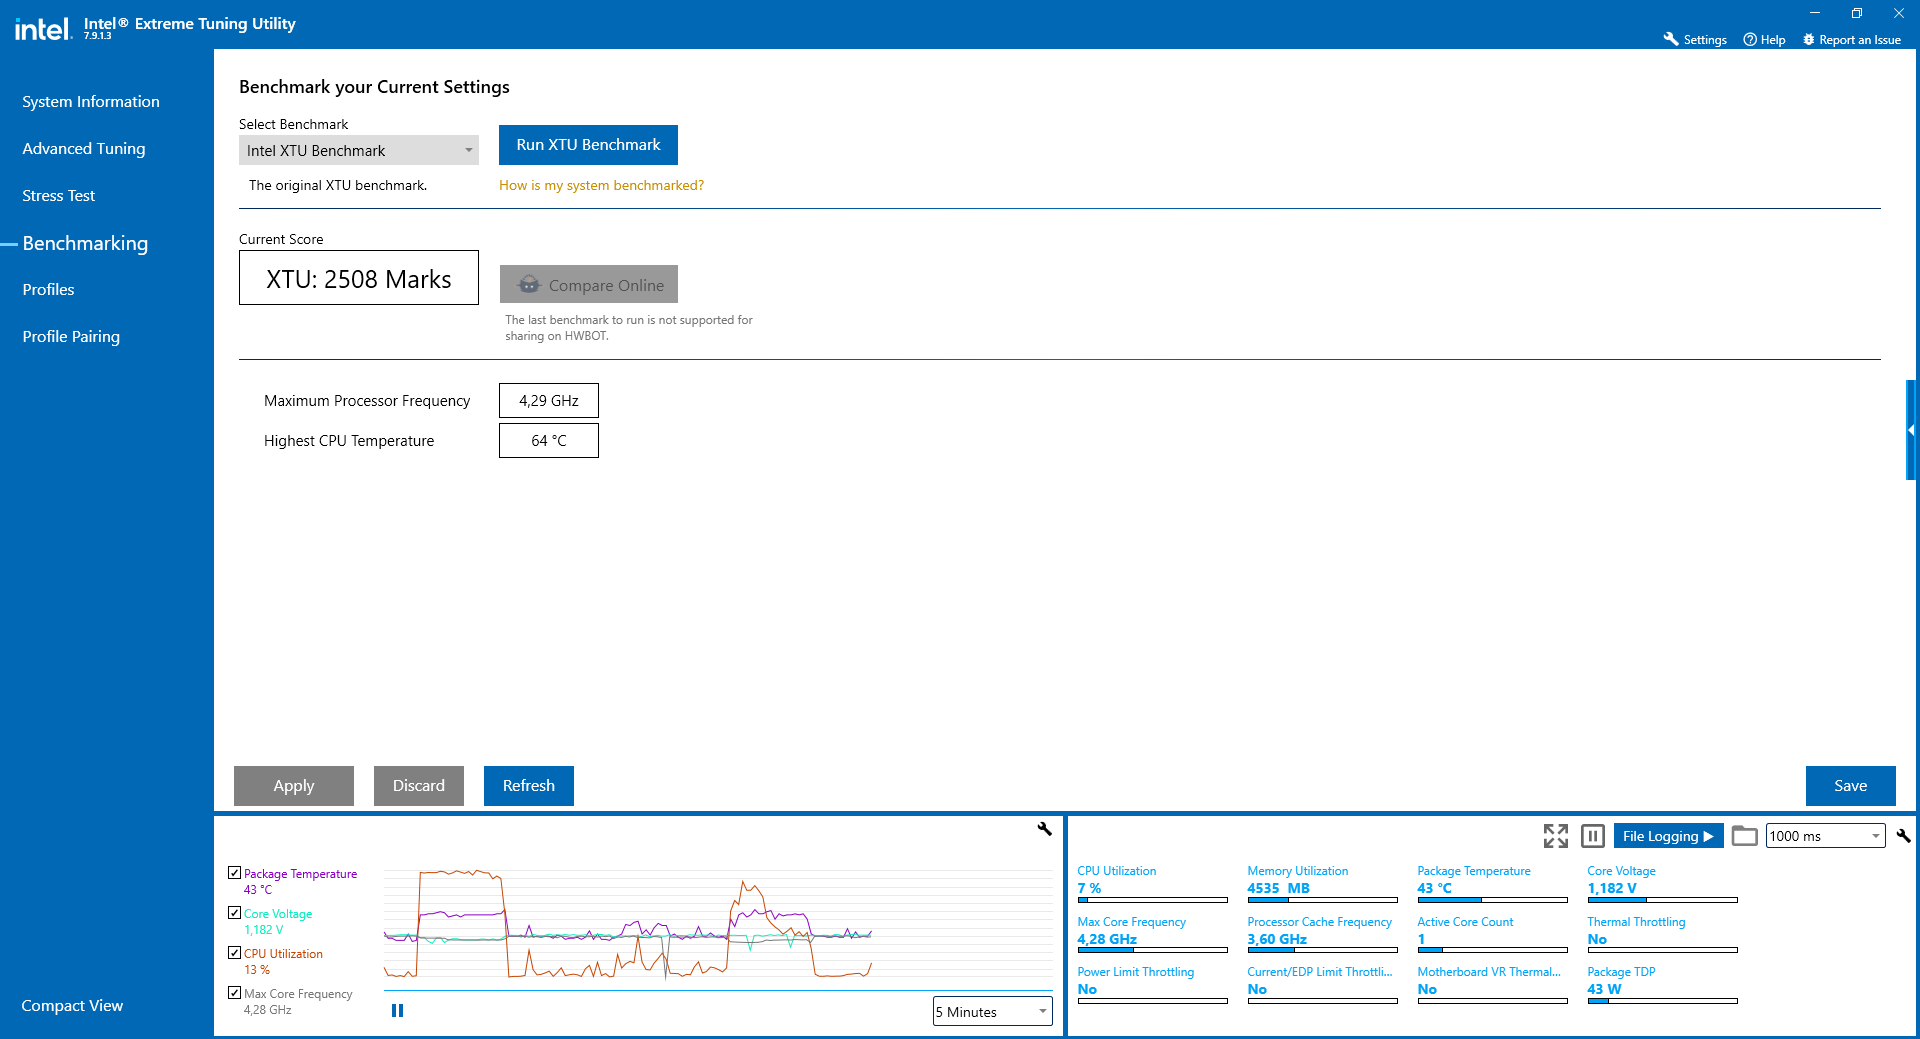Uncheck Core Voltage graph checkbox
Screen dimensions: 1920x1039
click(x=234, y=913)
